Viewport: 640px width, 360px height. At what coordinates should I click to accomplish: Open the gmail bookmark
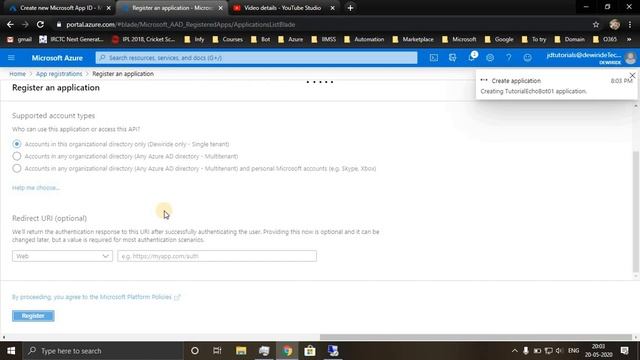click(19, 40)
